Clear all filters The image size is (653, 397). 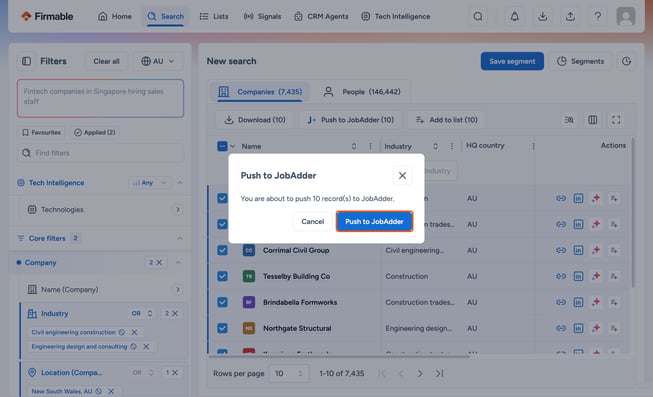106,61
